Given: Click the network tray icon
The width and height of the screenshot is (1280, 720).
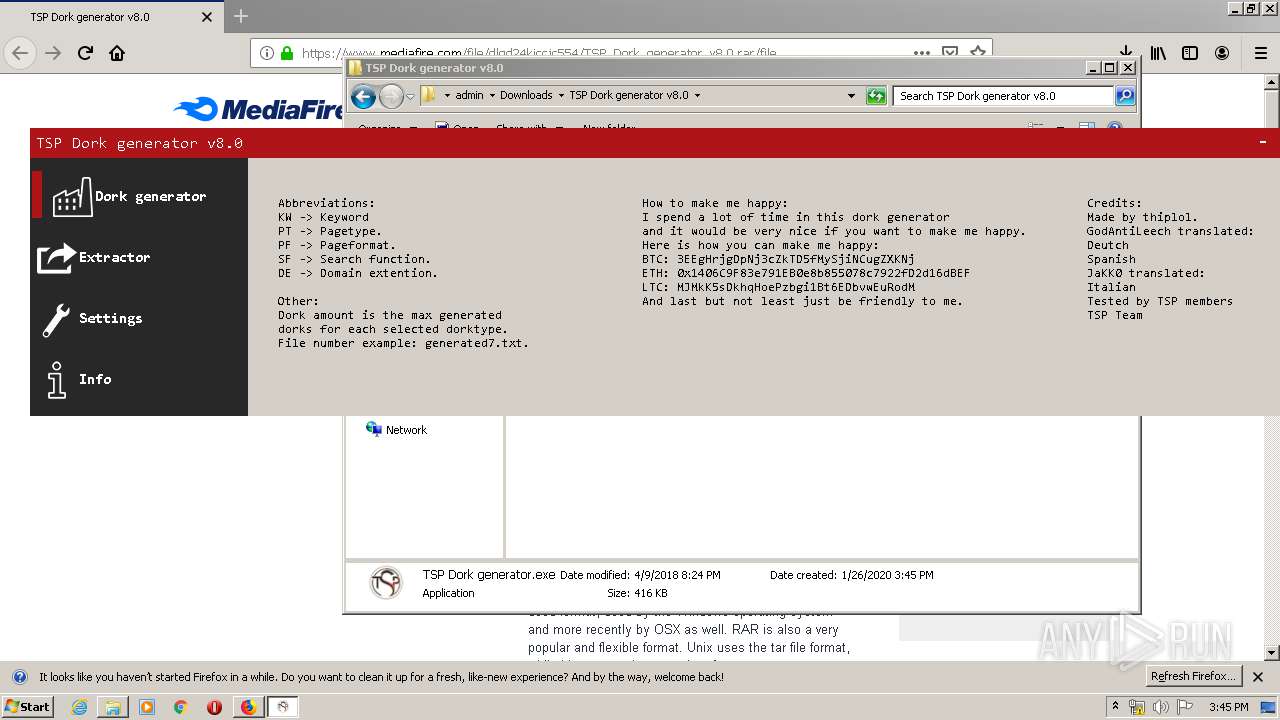Looking at the screenshot, I should coord(1137,707).
